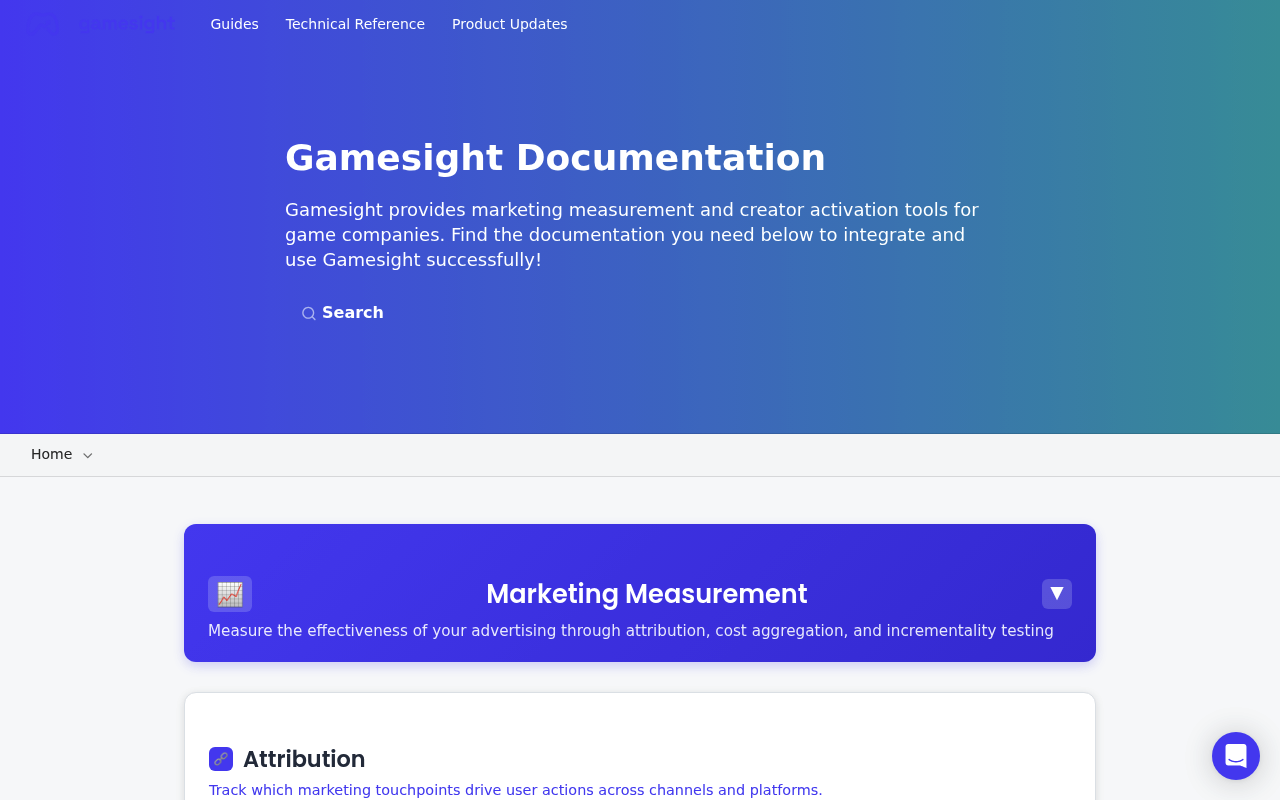Screen dimensions: 1280x800
Task: Open the Technical Reference navigation item
Action: click(355, 24)
